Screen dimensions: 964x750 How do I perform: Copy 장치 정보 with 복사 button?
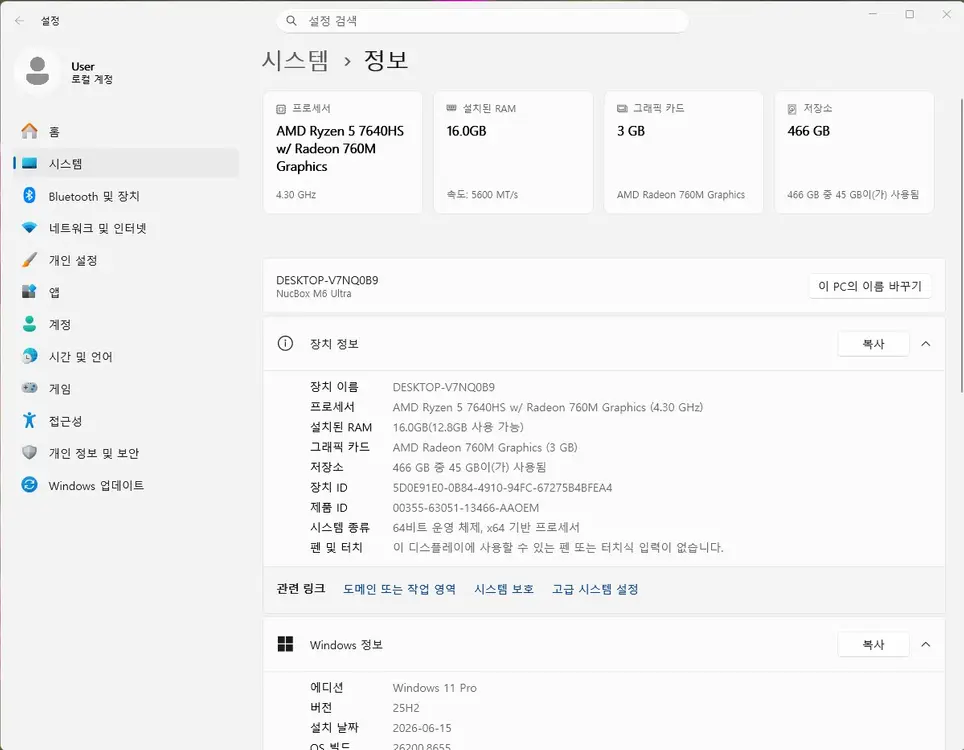click(x=873, y=344)
